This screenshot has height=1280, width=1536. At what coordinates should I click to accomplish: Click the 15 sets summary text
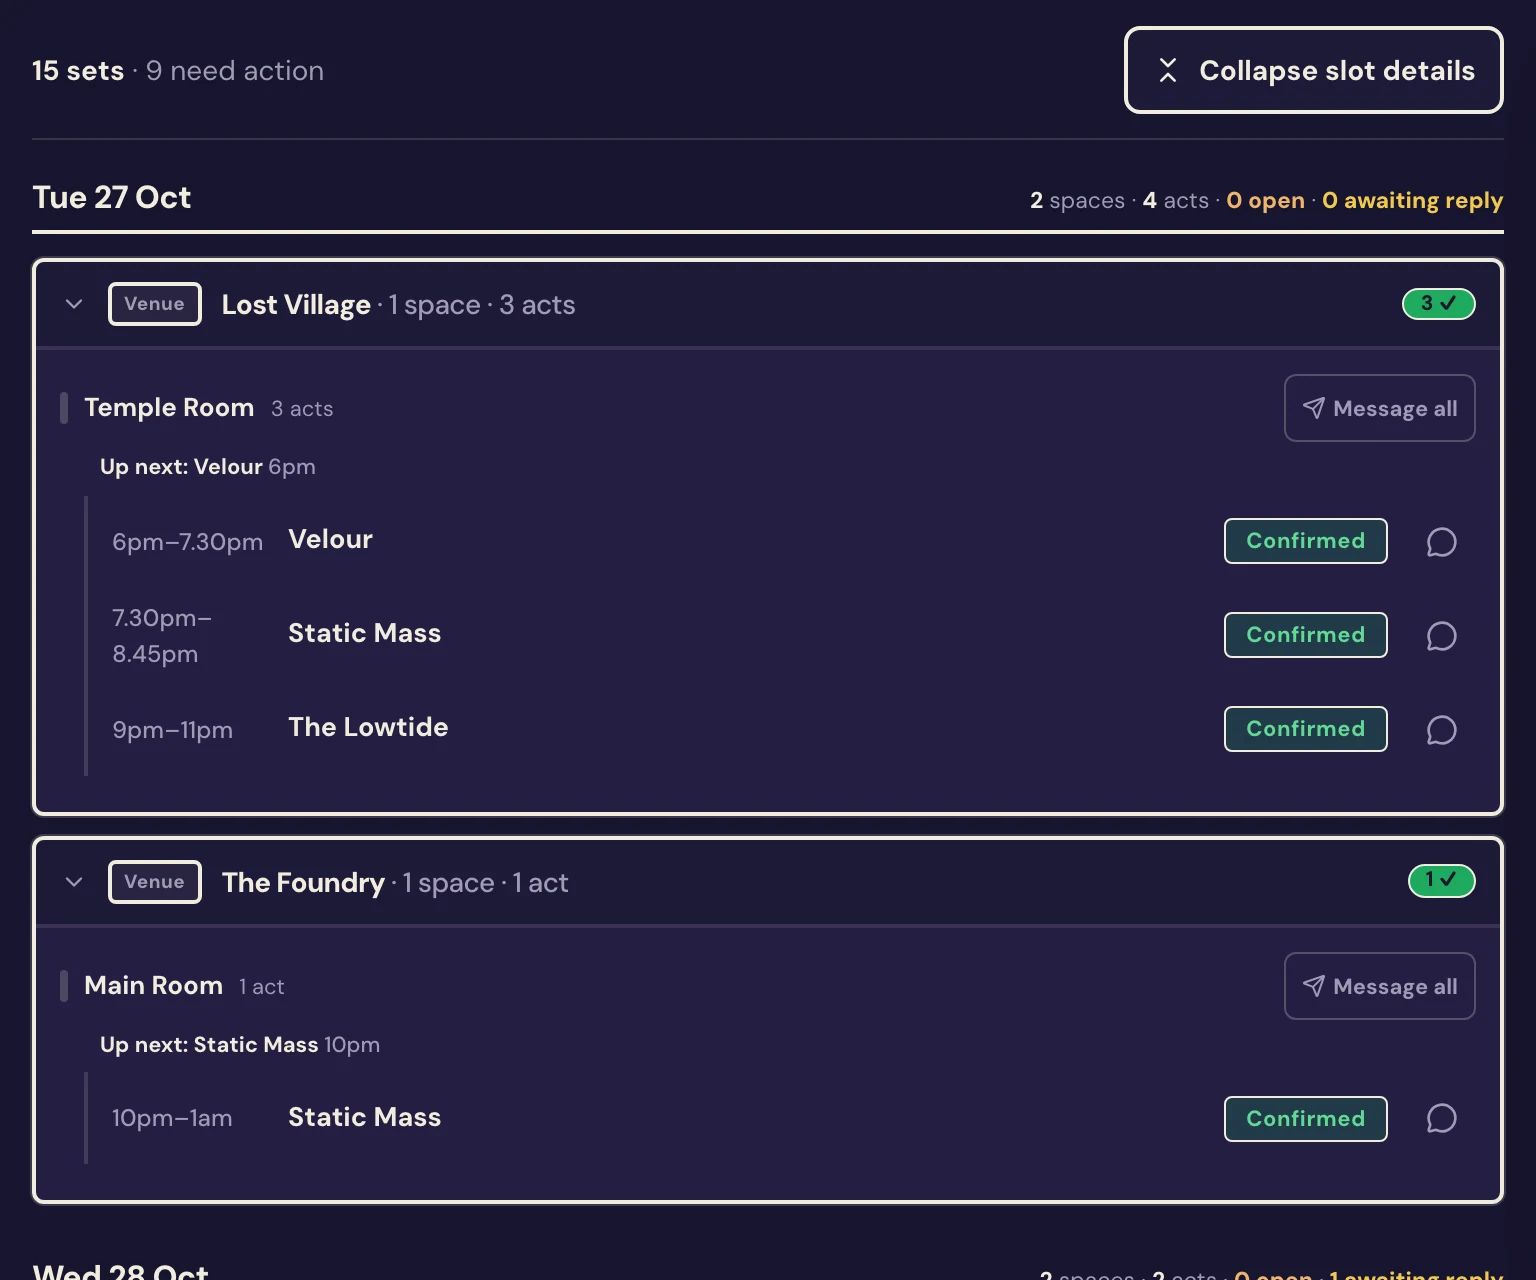point(78,71)
